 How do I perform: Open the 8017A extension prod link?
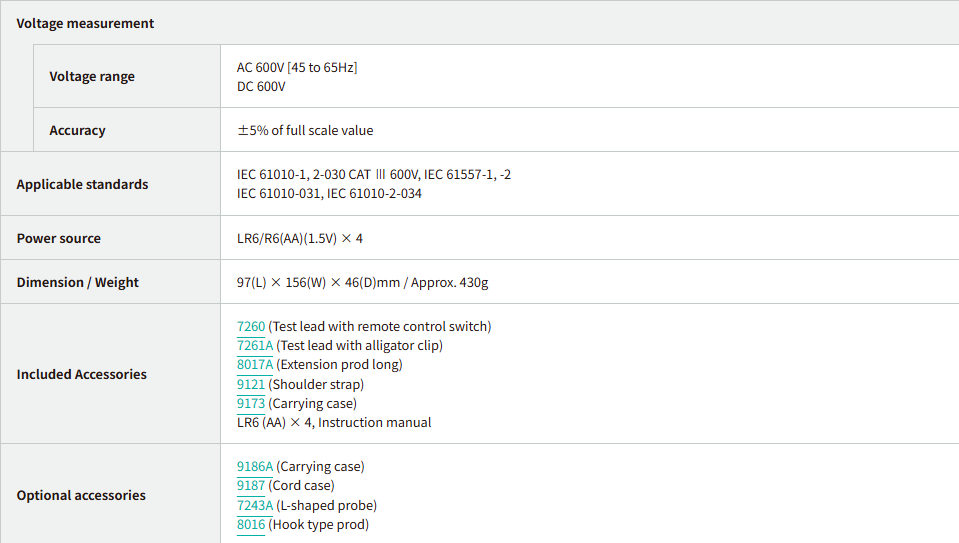point(255,364)
